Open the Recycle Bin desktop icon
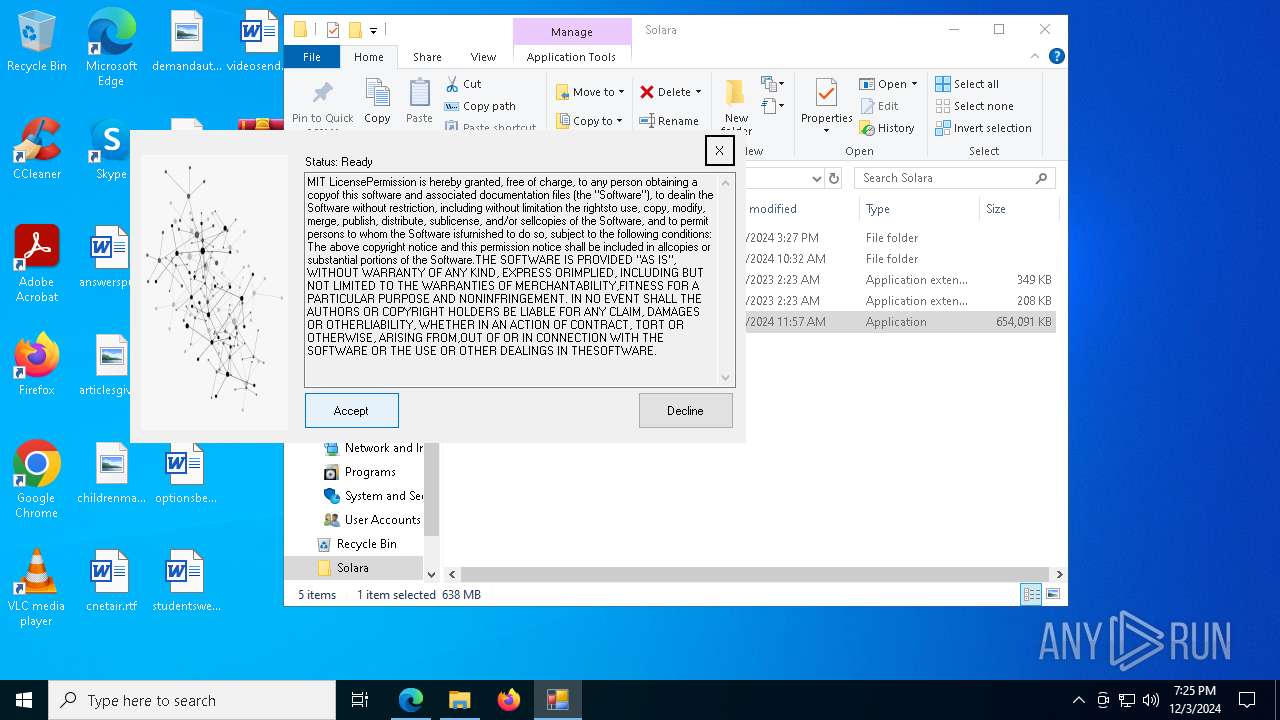Viewport: 1280px width, 720px height. coord(37,42)
